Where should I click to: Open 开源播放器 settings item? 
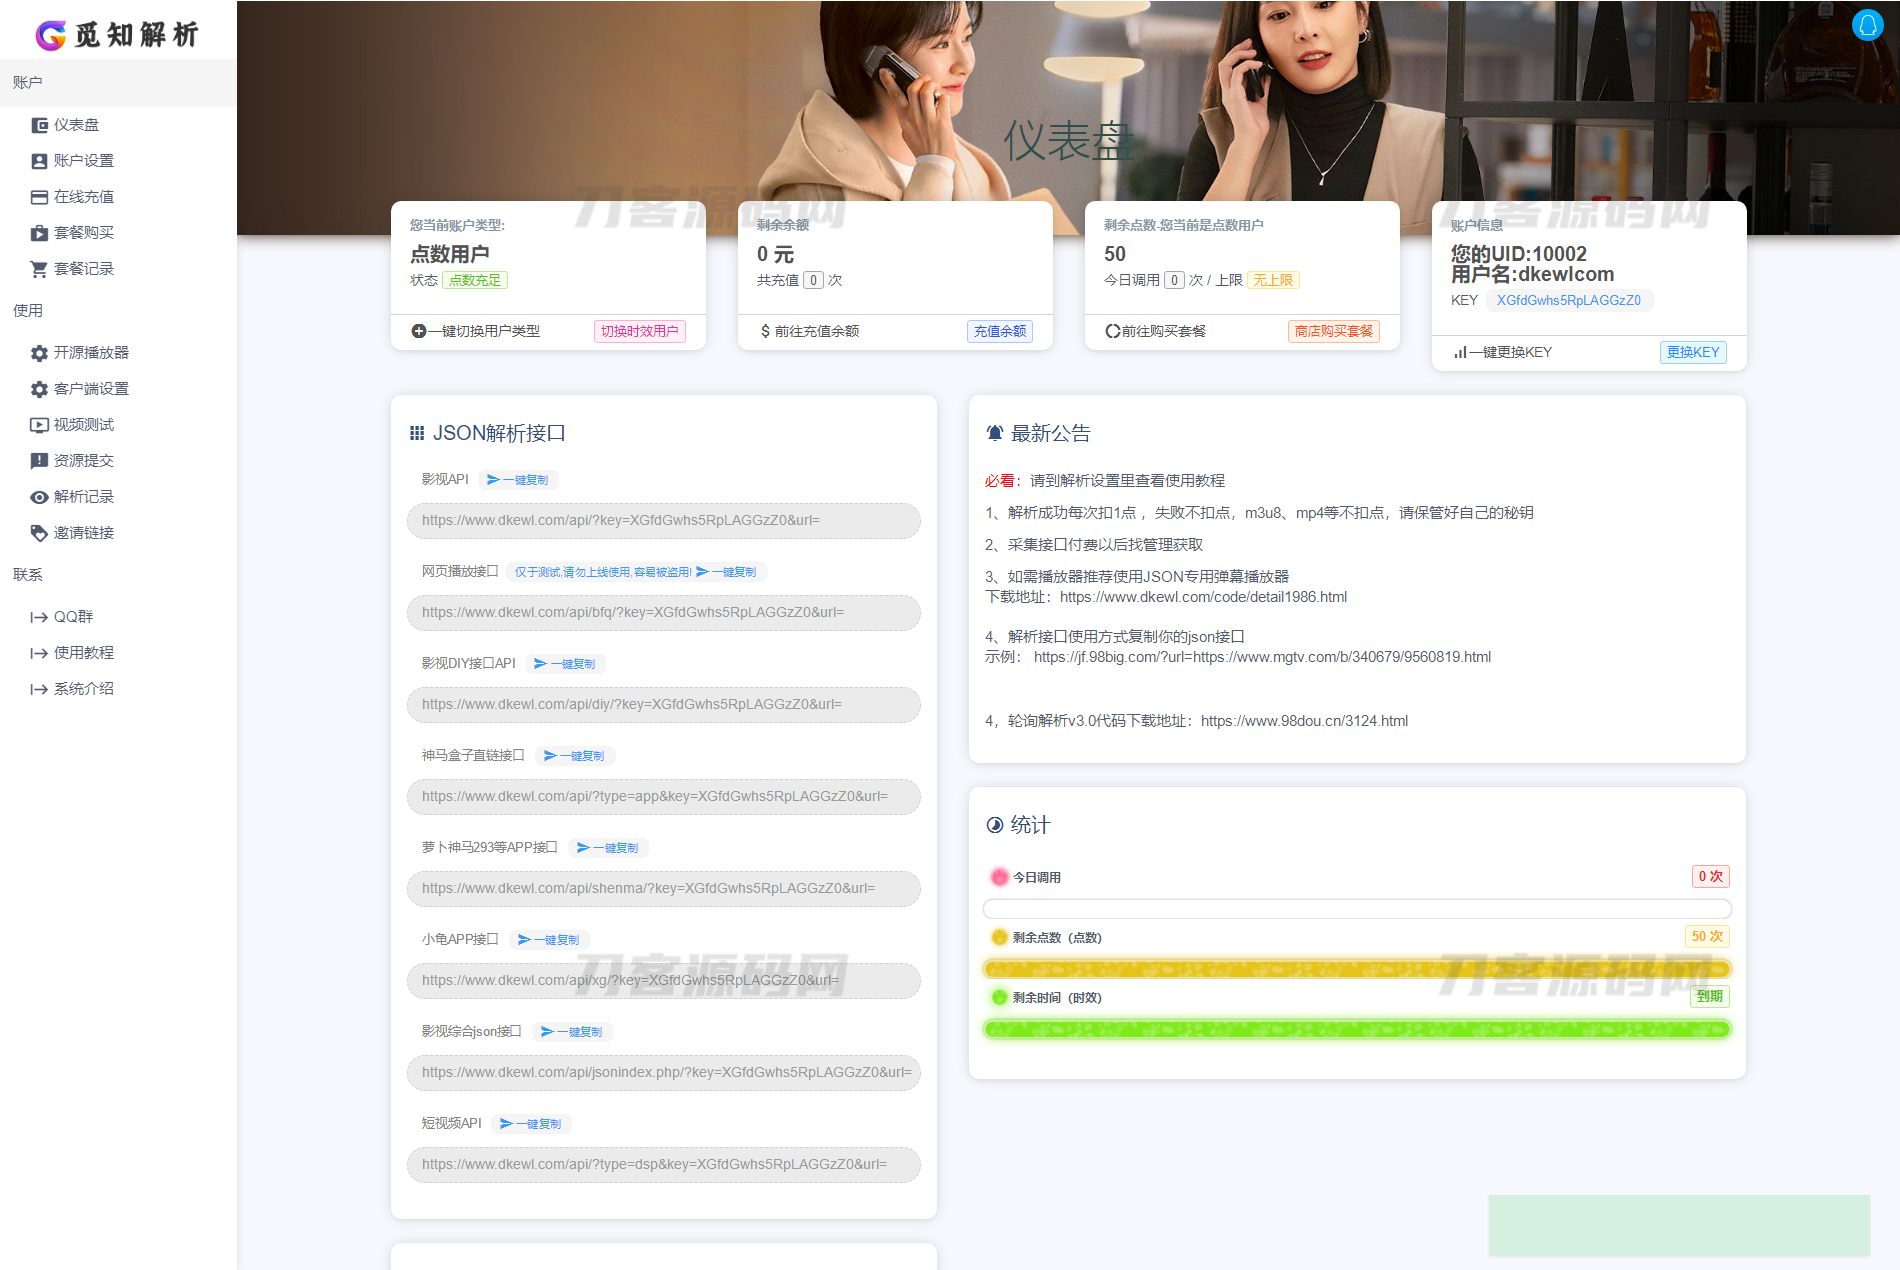[x=80, y=353]
